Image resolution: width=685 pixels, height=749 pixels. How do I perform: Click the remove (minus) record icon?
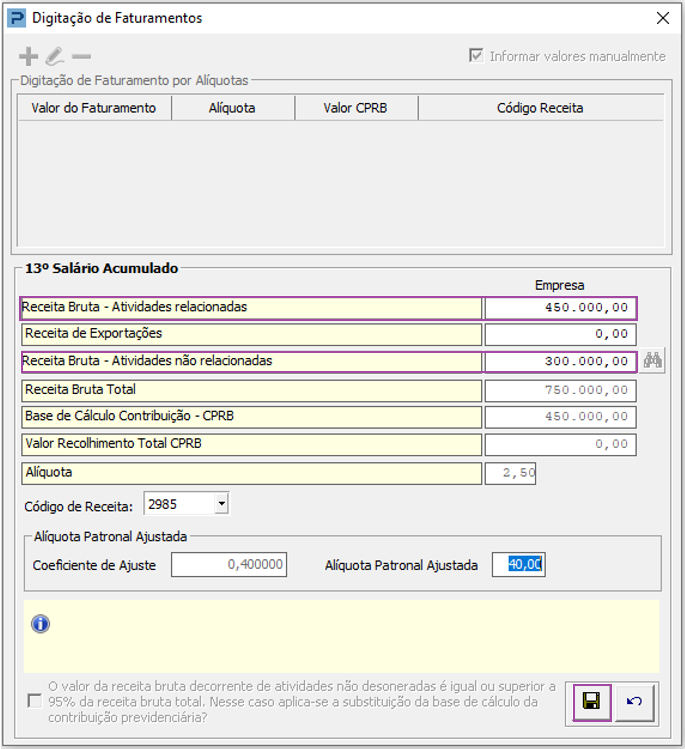pos(81,57)
